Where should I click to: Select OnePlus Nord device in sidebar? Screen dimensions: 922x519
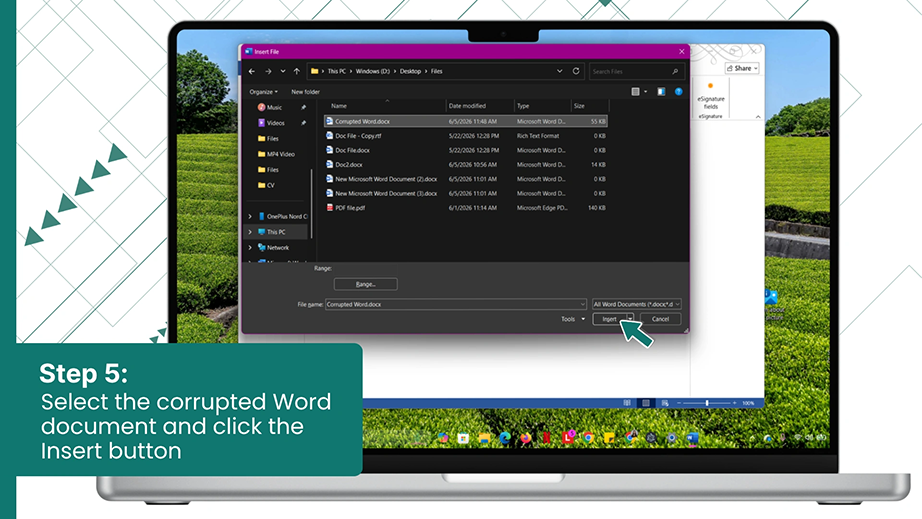pyautogui.click(x=282, y=216)
